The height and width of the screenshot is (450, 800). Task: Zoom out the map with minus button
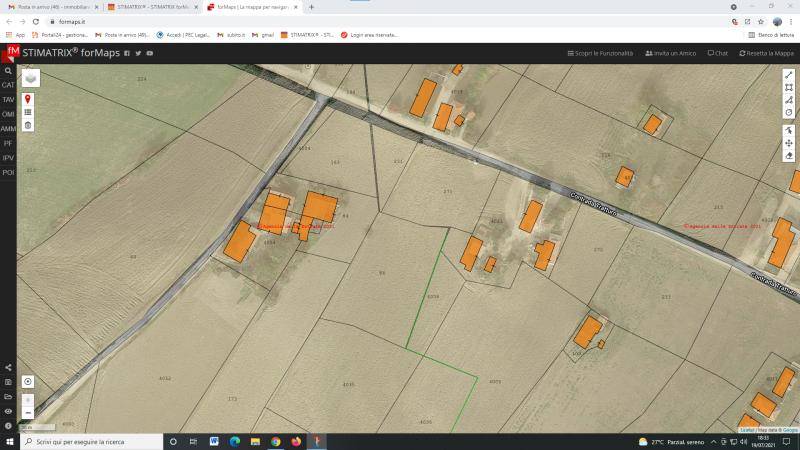pyautogui.click(x=28, y=412)
